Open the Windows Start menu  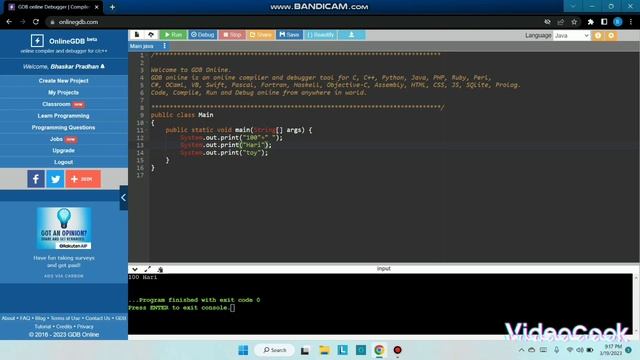pos(243,350)
